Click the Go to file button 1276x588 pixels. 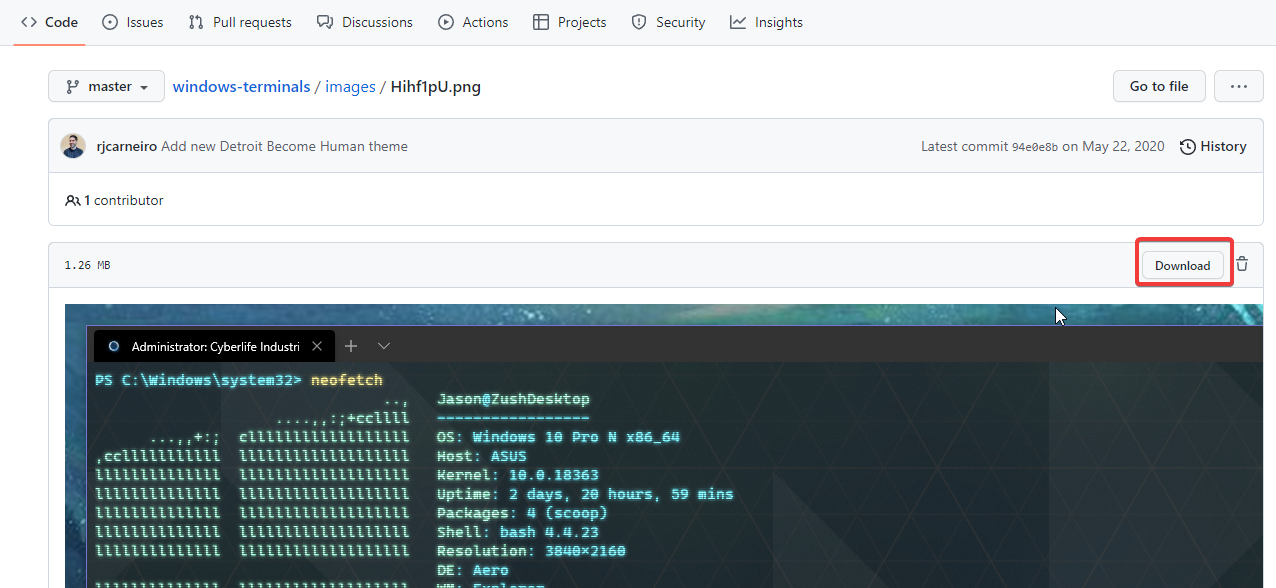1159,86
